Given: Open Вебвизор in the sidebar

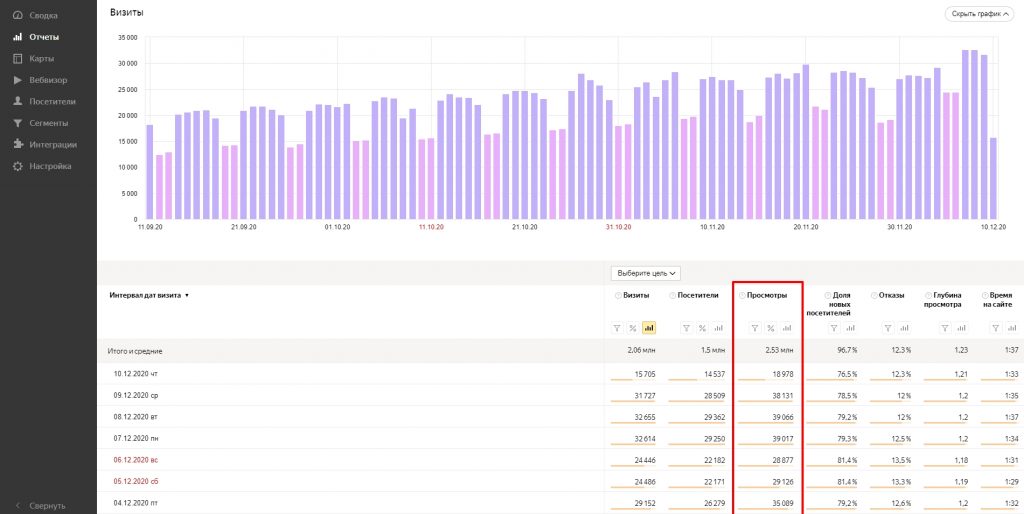Looking at the screenshot, I should pos(48,80).
